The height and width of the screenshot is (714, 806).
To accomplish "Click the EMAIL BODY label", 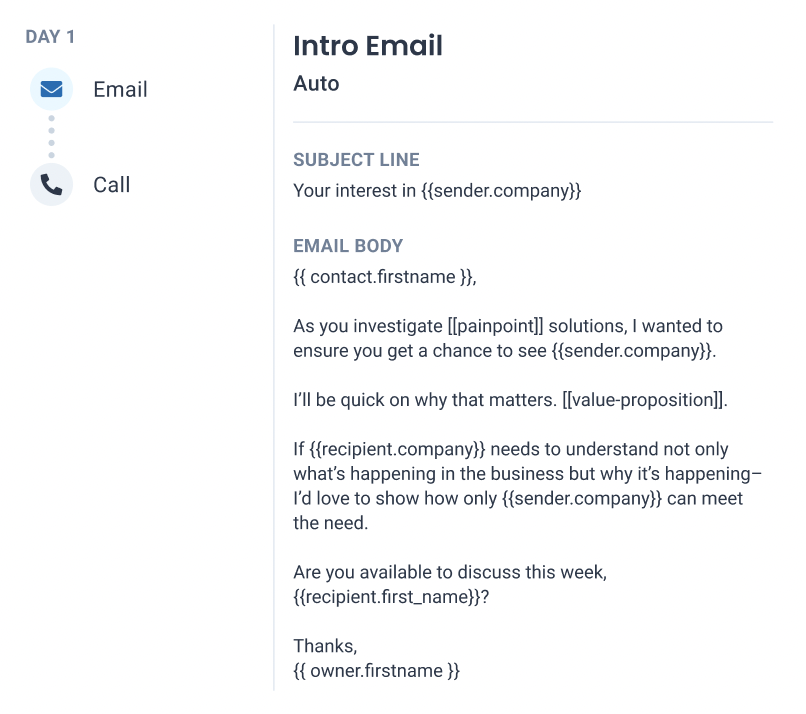I will tap(348, 246).
